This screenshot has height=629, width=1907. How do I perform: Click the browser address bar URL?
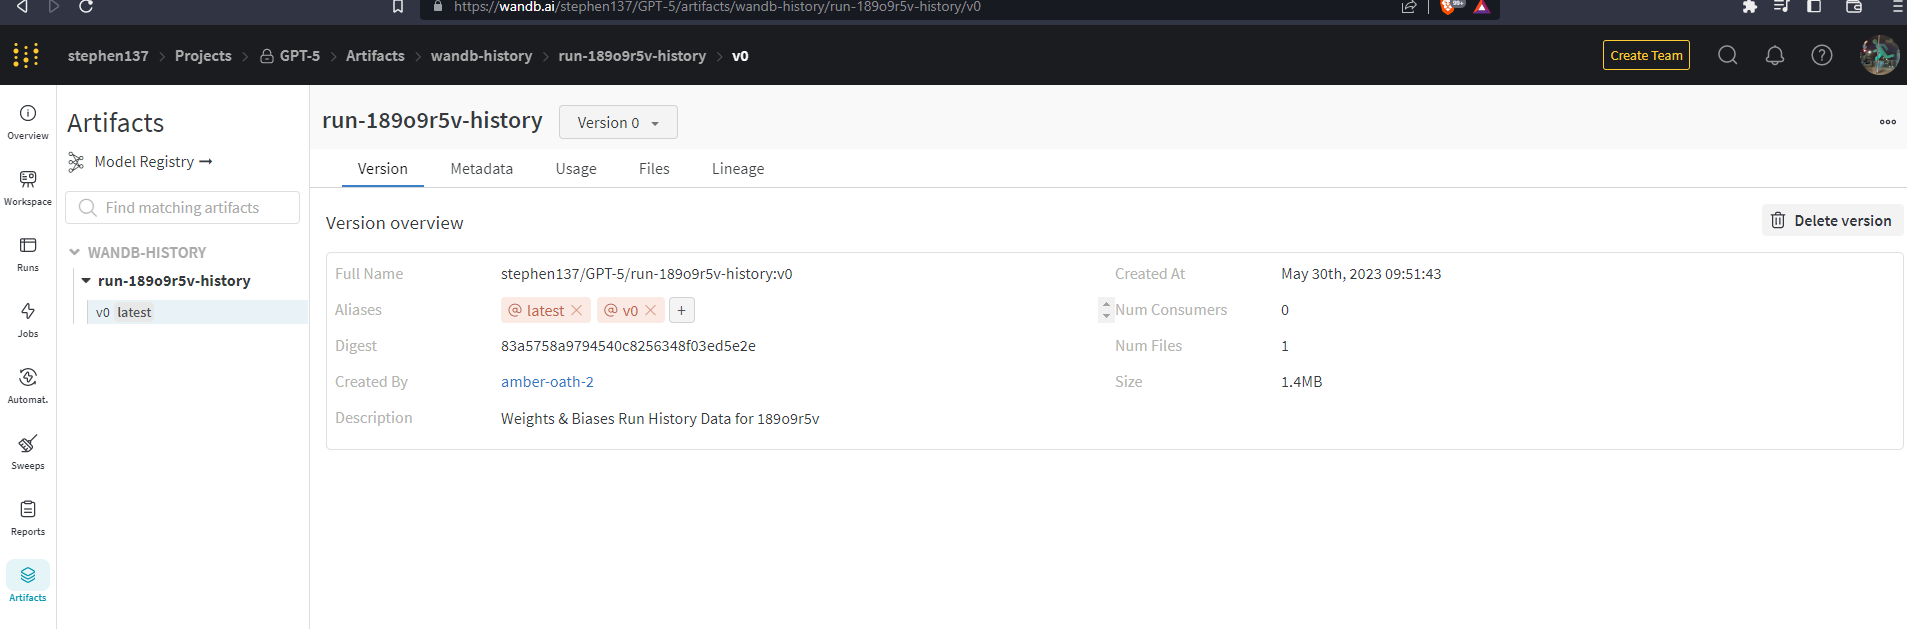[717, 7]
